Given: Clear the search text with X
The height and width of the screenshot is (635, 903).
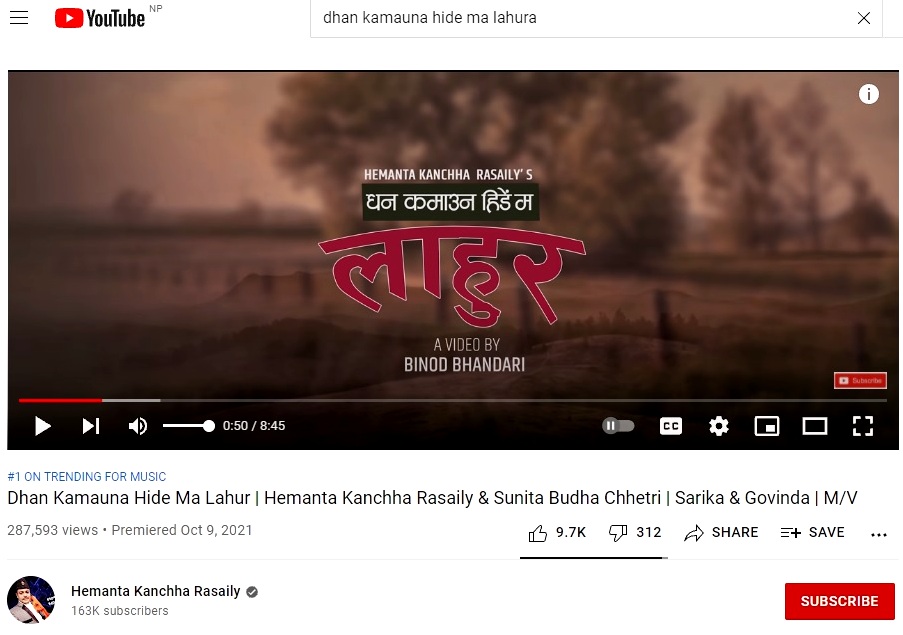Looking at the screenshot, I should point(863,18).
